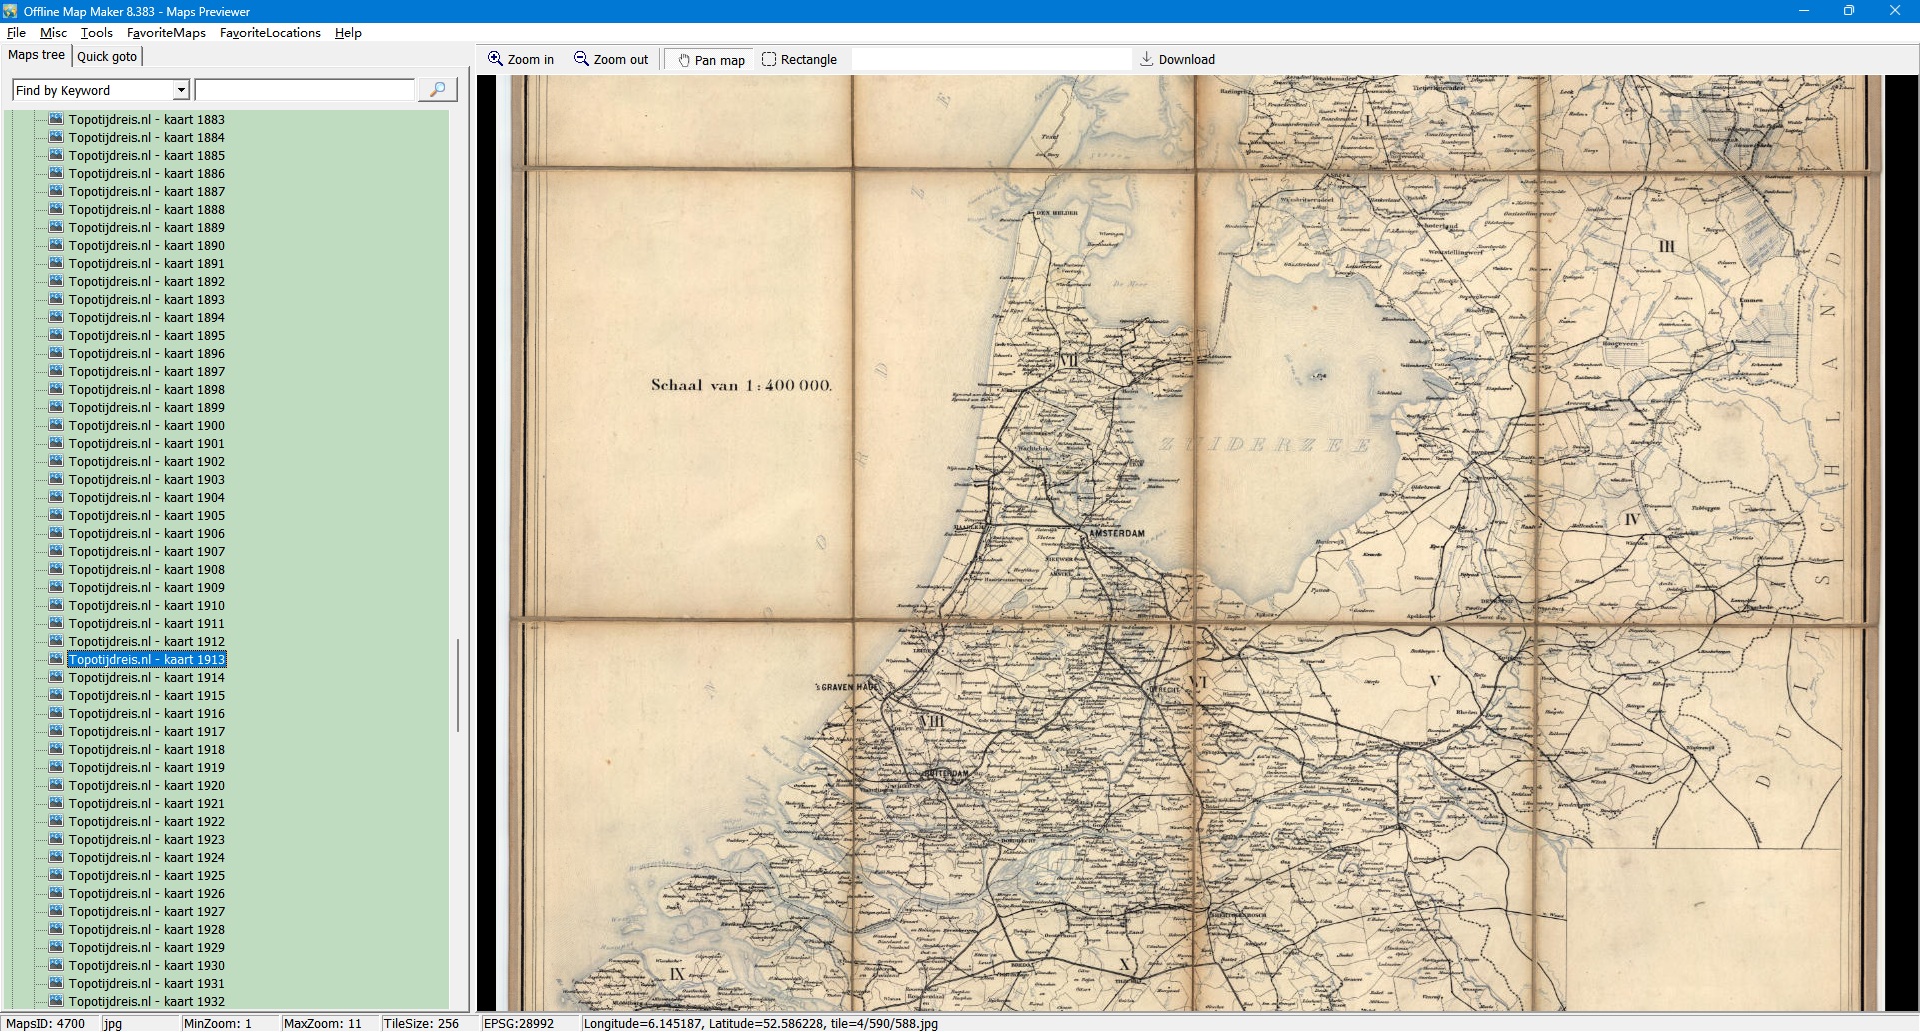This screenshot has width=1920, height=1032.
Task: Click the keyword search text field
Action: [x=304, y=90]
